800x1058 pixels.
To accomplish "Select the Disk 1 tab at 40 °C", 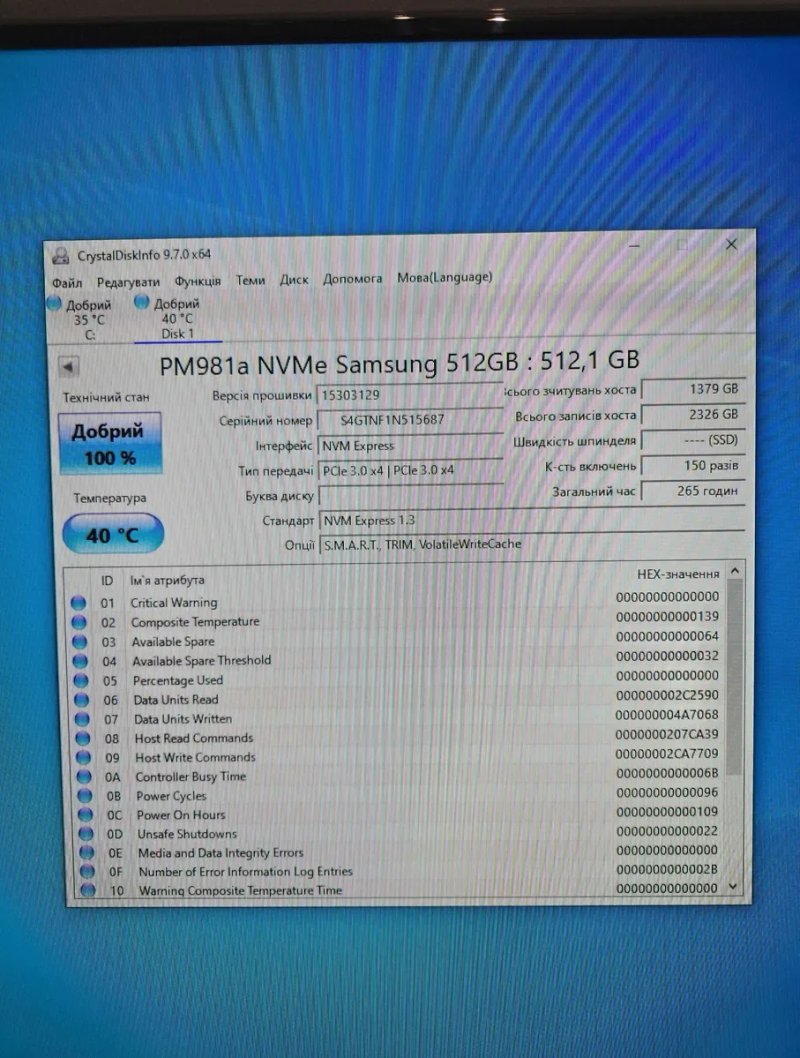I will [x=177, y=318].
